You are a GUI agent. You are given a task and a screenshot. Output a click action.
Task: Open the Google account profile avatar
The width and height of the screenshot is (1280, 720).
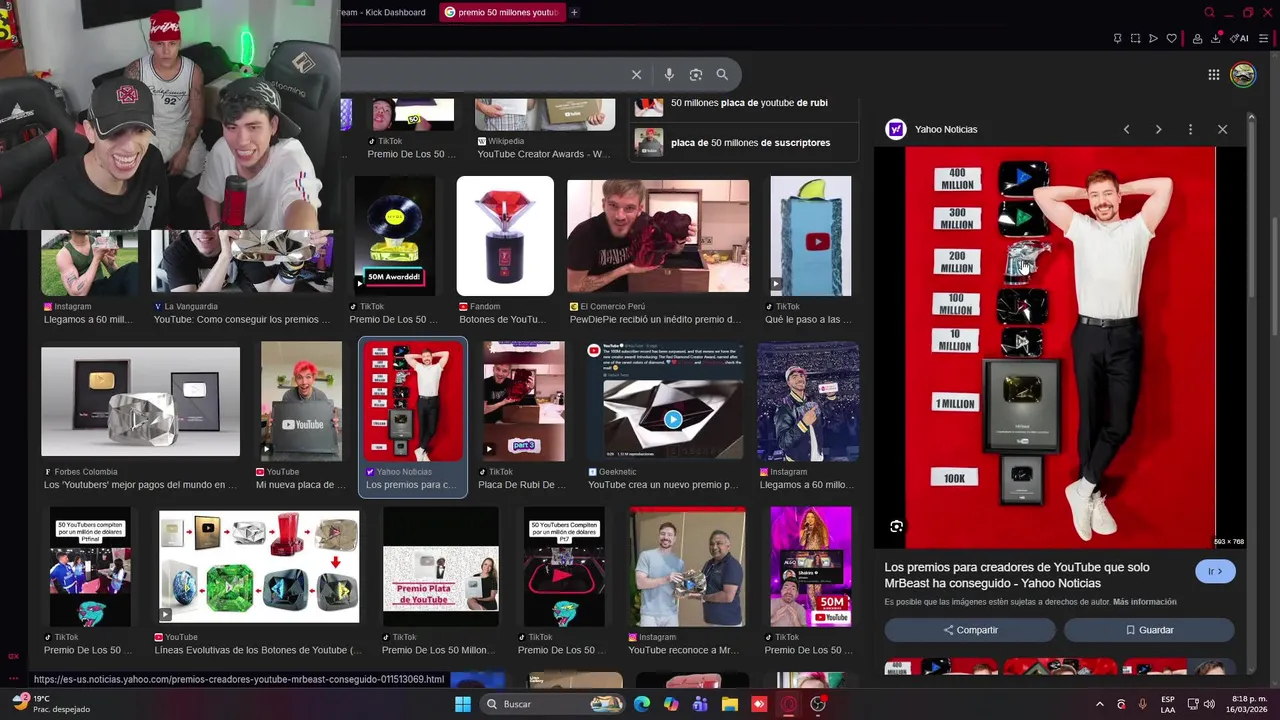click(x=1243, y=74)
